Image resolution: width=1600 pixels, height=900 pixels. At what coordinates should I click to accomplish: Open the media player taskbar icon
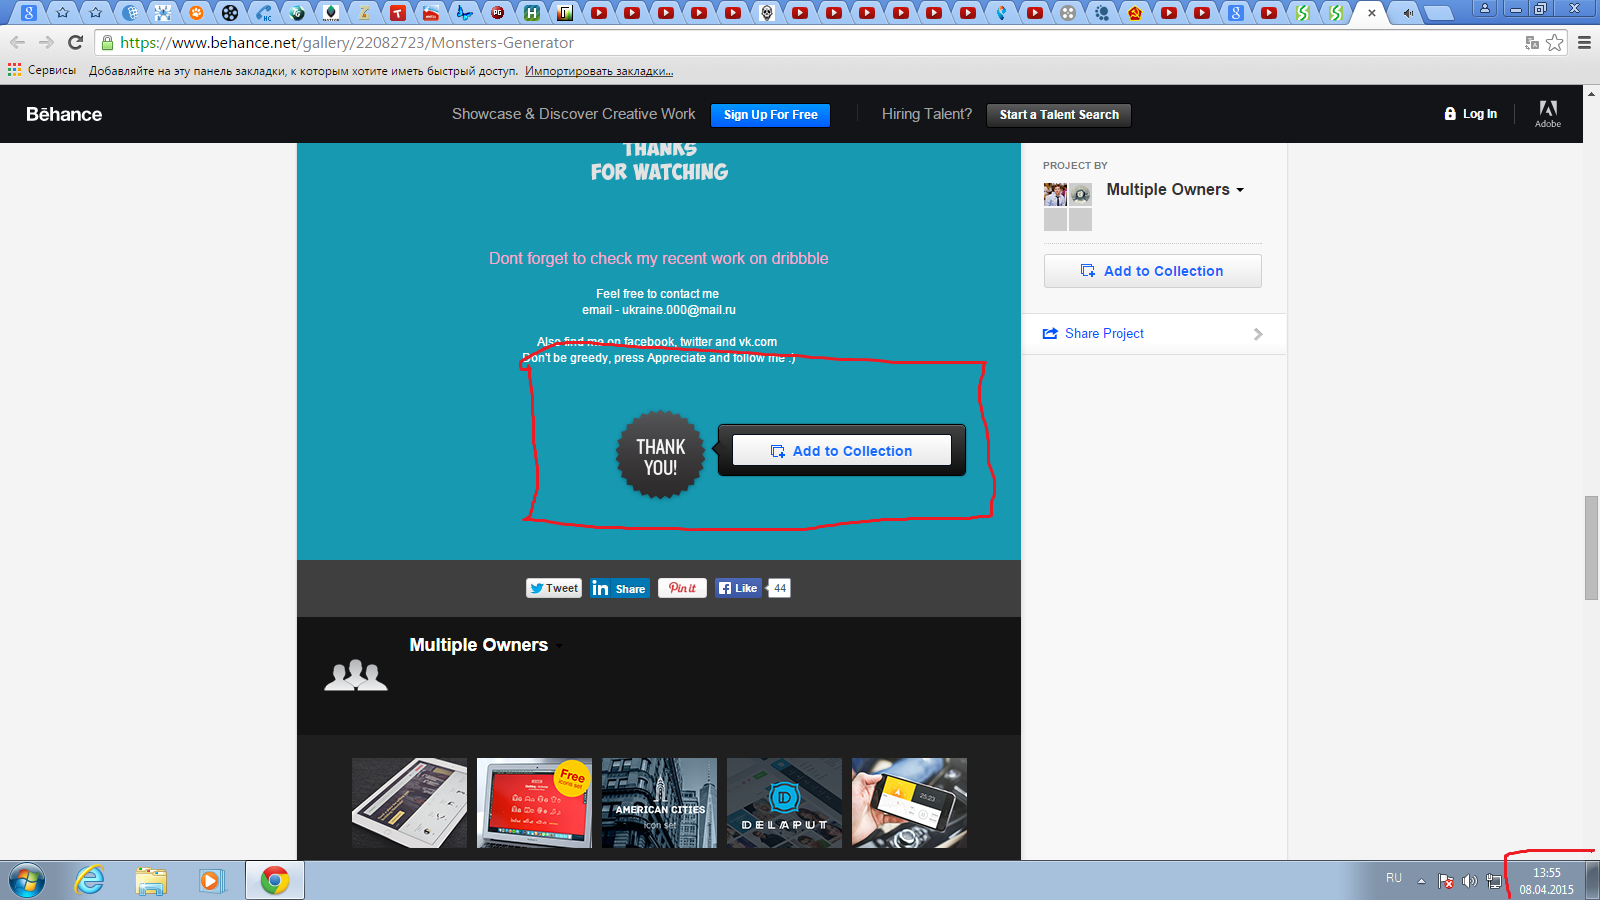(211, 881)
